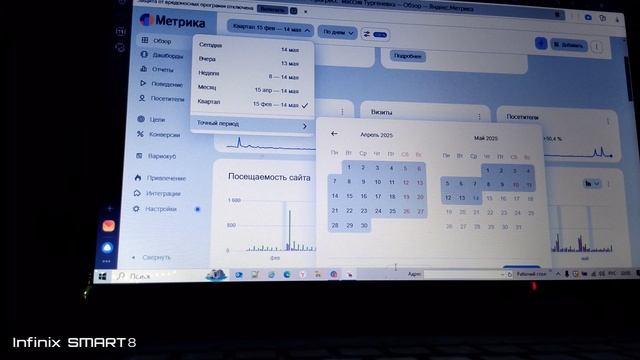The height and width of the screenshot is (360, 640).
Task: Click the Посещаемость сайта widget title
Action: tap(269, 177)
